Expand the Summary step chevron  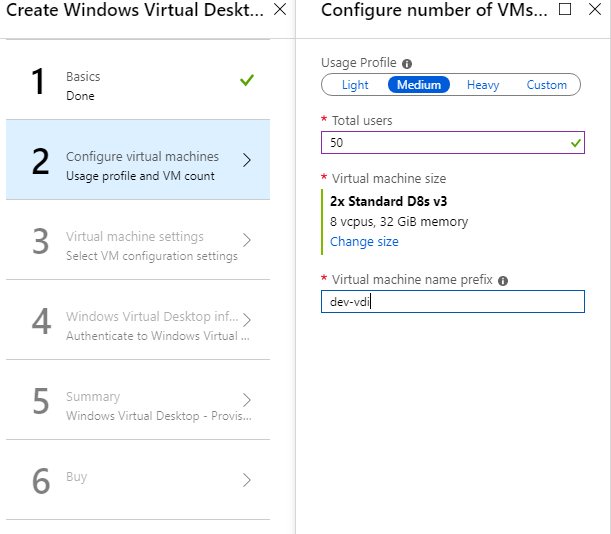[x=247, y=400]
